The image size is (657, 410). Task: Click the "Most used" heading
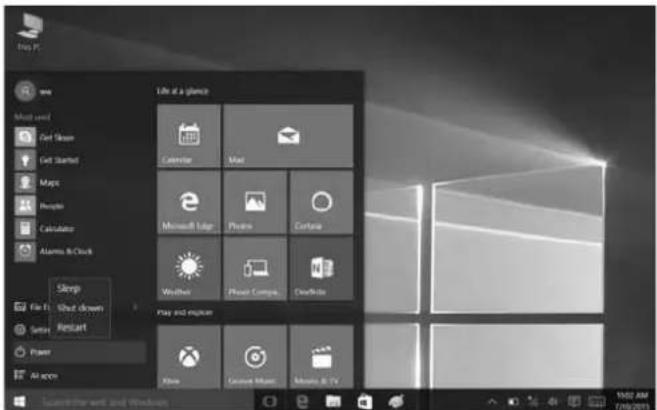point(32,117)
